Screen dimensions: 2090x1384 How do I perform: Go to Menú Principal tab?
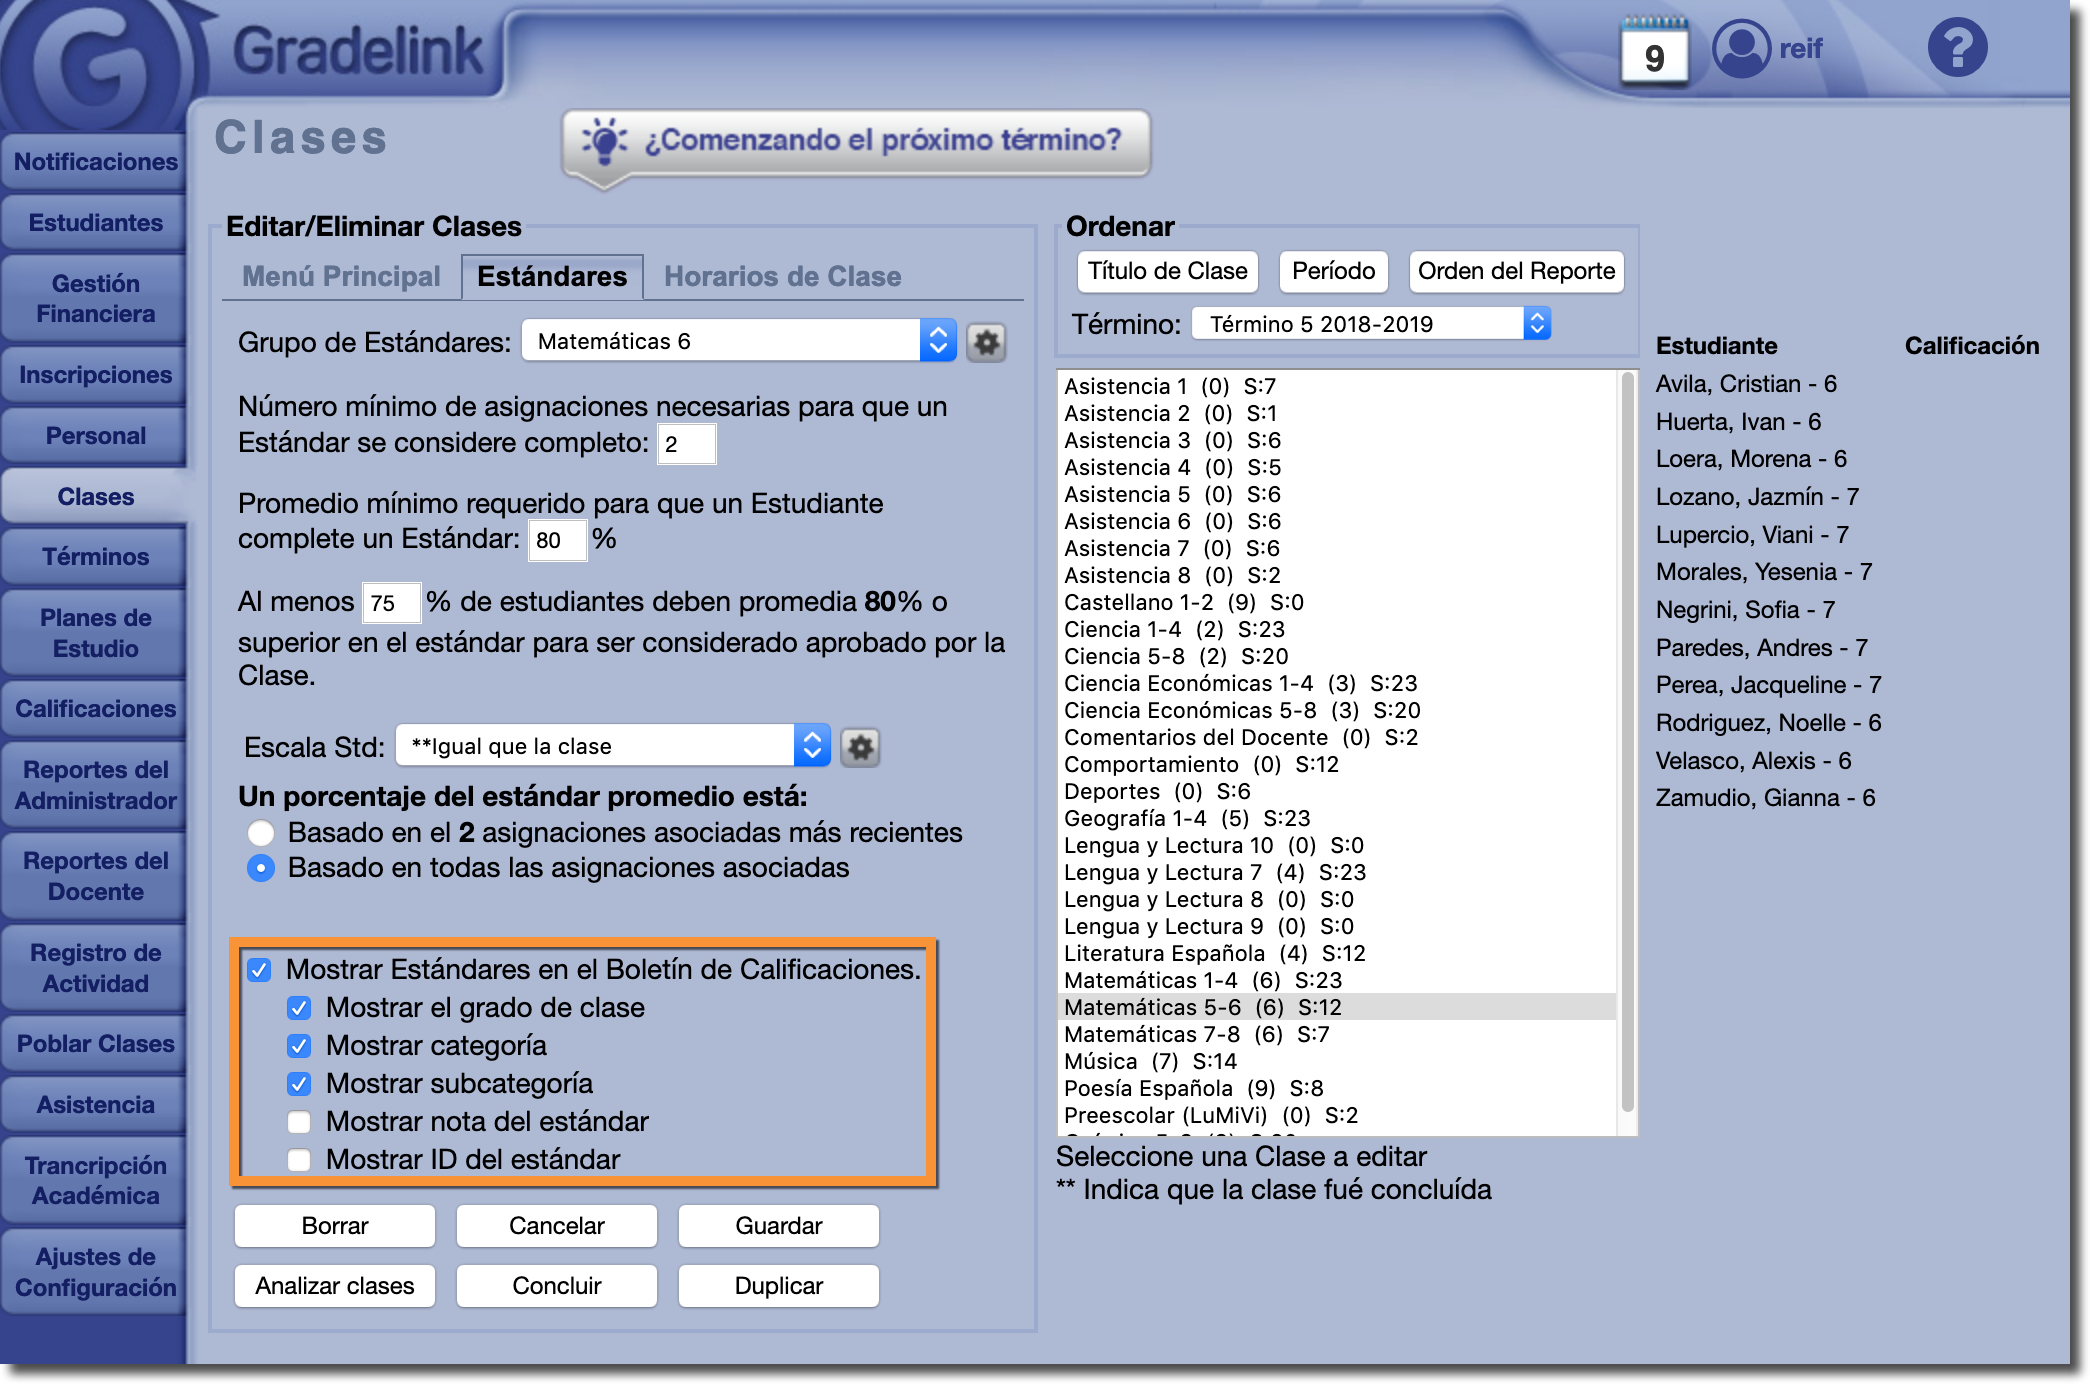[x=341, y=277]
